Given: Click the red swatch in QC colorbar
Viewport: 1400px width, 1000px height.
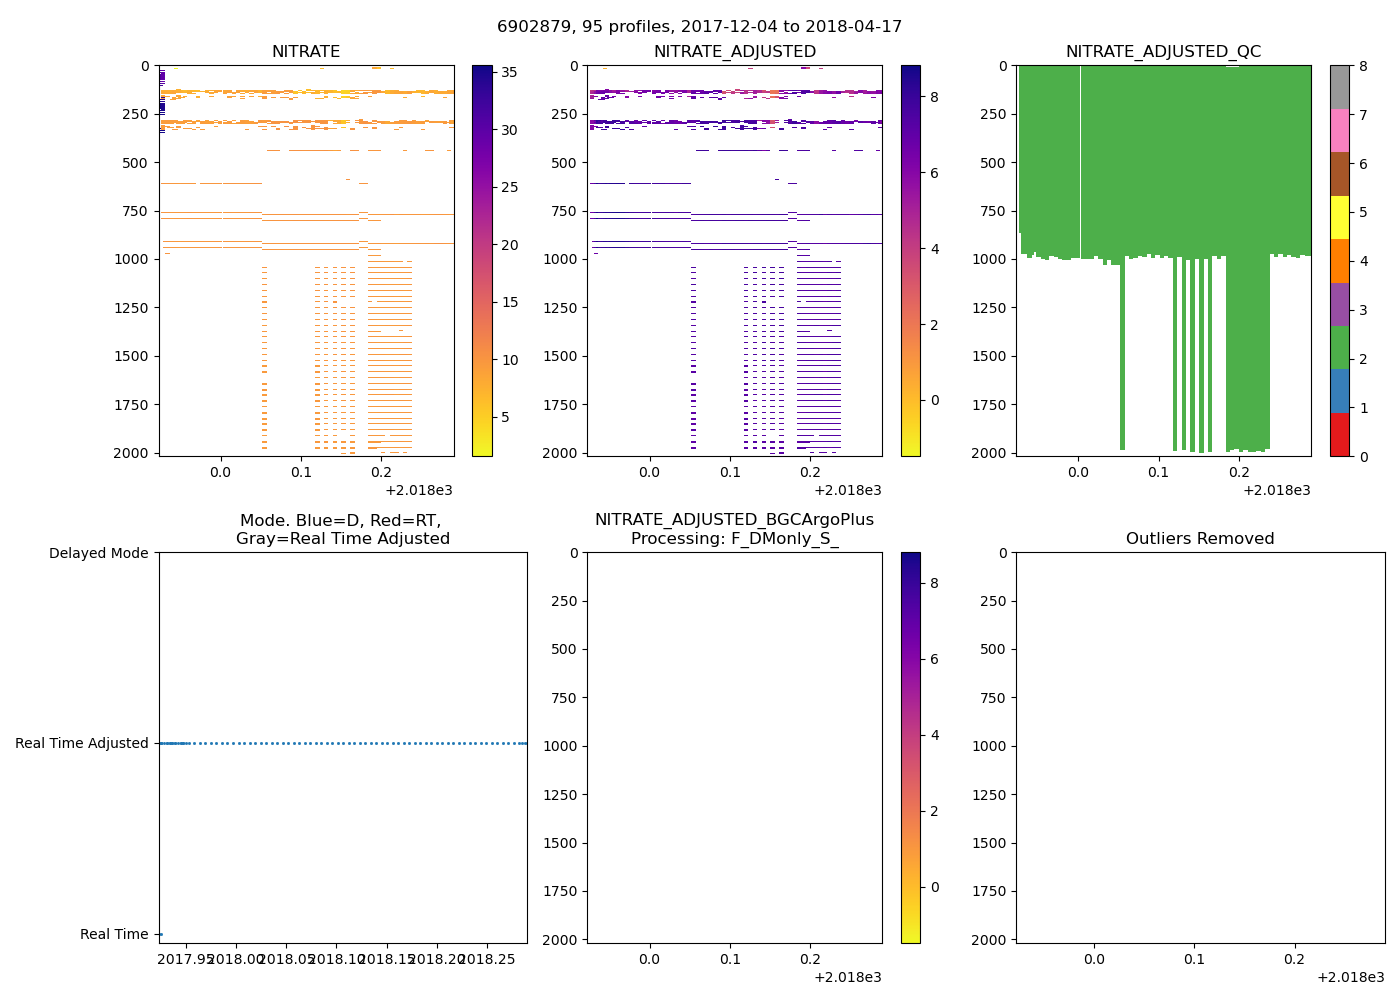Looking at the screenshot, I should click(1339, 435).
